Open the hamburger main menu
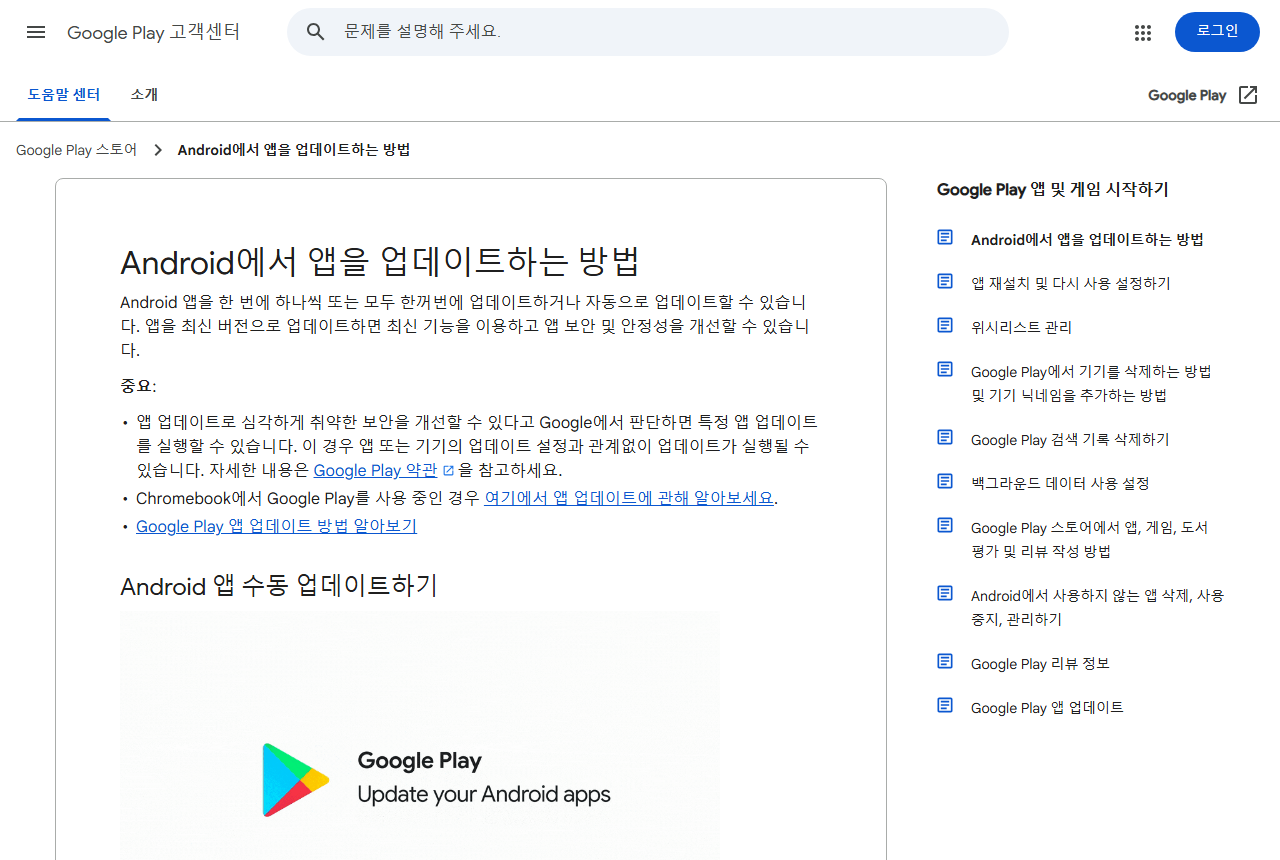This screenshot has height=860, width=1280. point(36,32)
